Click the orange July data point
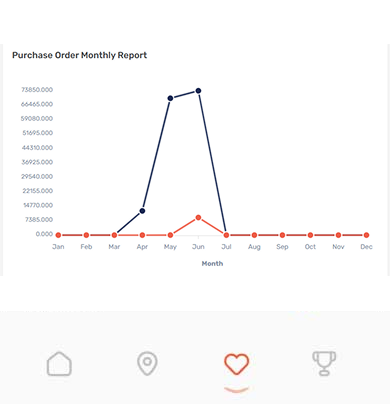The image size is (390, 404). coord(226,235)
